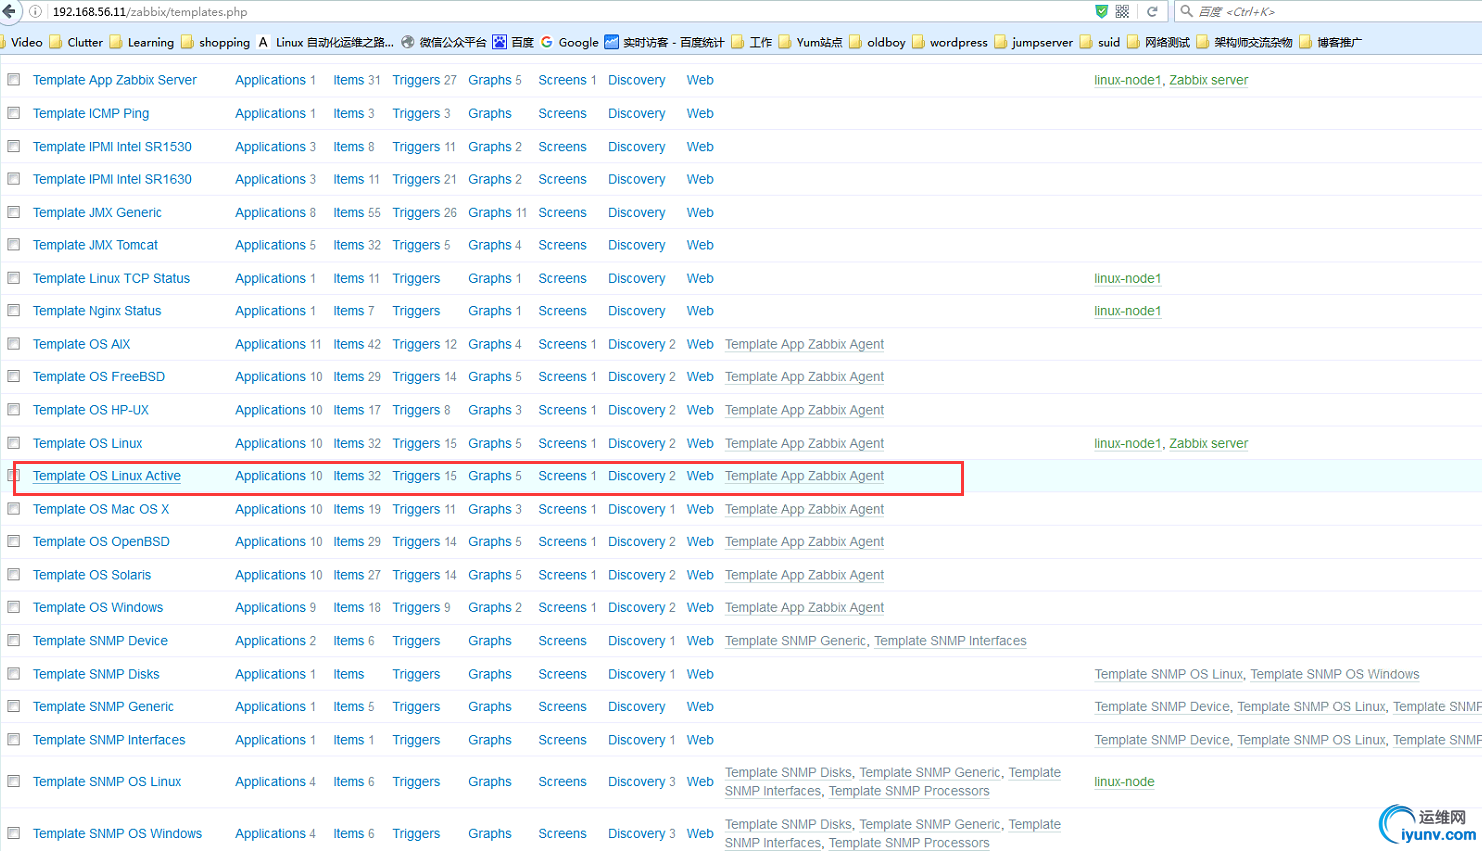Open Template OS Linux Active template
The height and width of the screenshot is (851, 1482).
[107, 476]
